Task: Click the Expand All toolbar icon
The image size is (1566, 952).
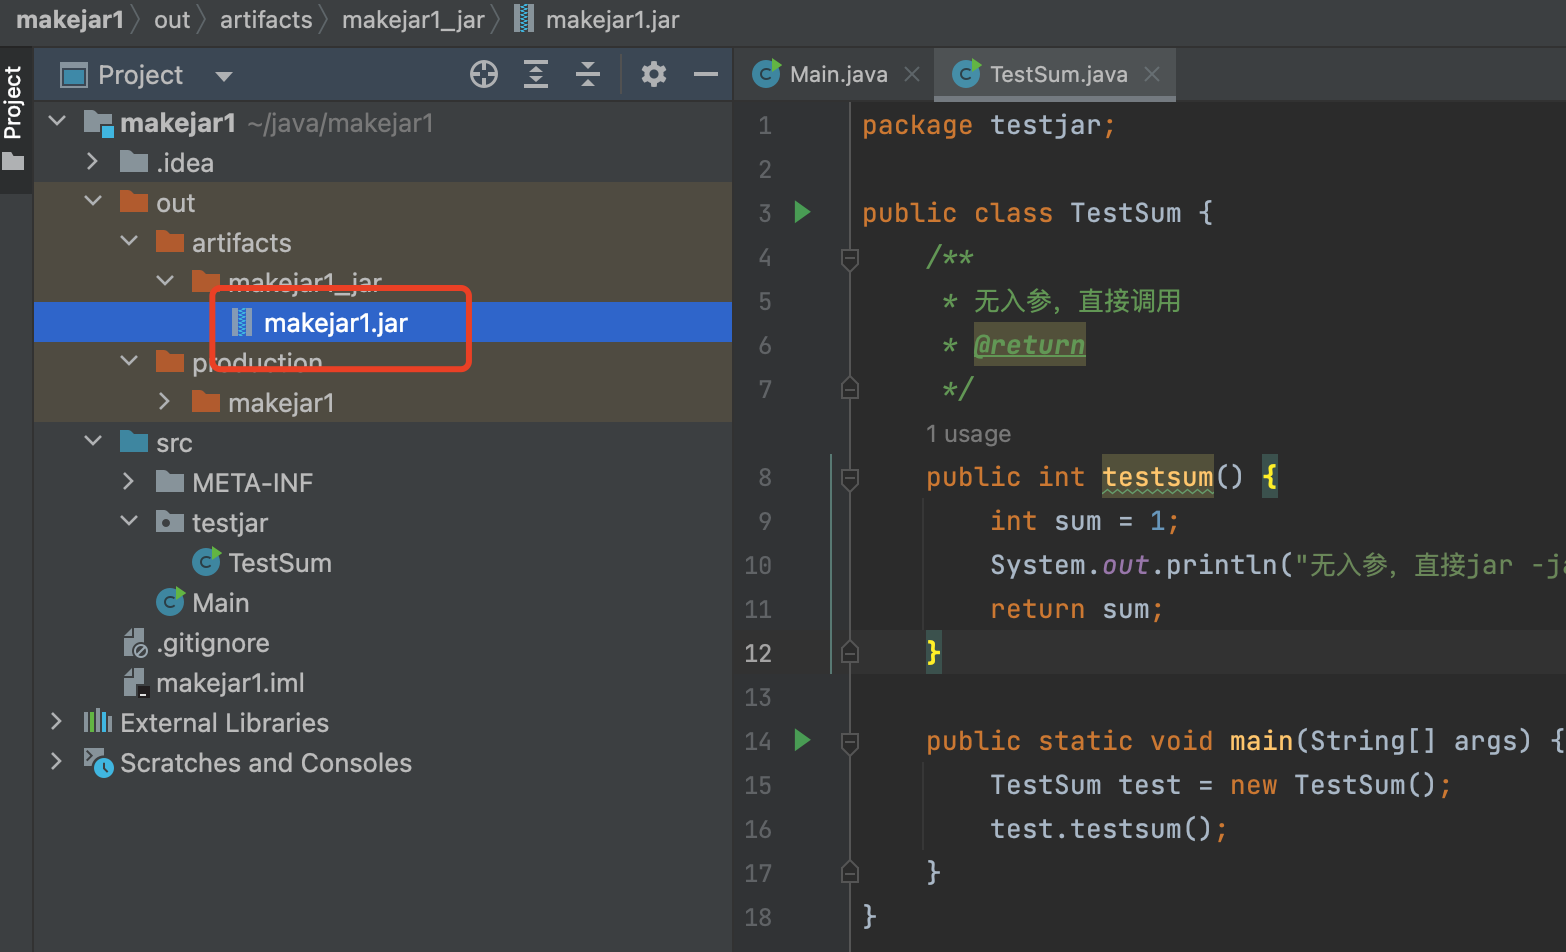Action: pyautogui.click(x=536, y=74)
